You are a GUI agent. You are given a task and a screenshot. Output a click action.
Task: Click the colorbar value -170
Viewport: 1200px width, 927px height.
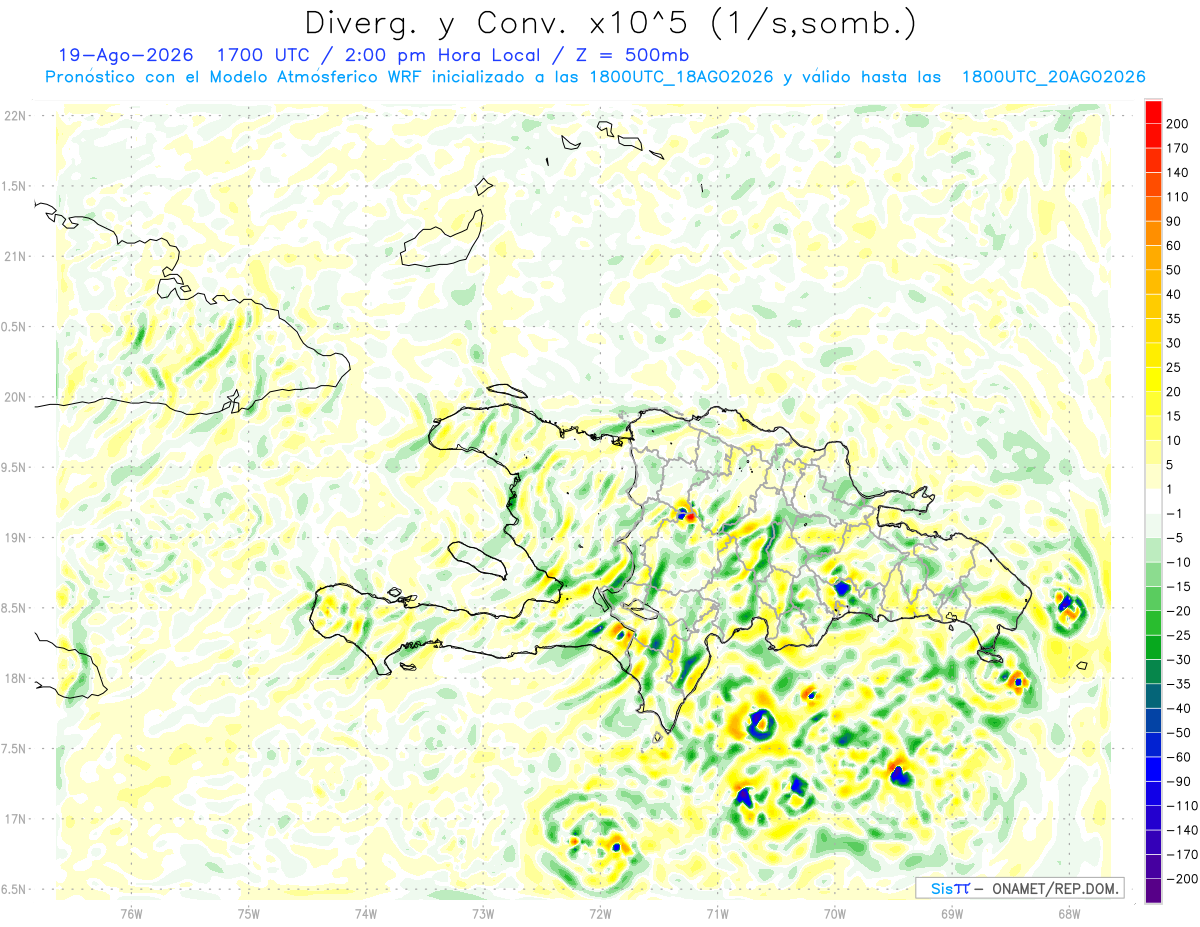tap(1183, 856)
